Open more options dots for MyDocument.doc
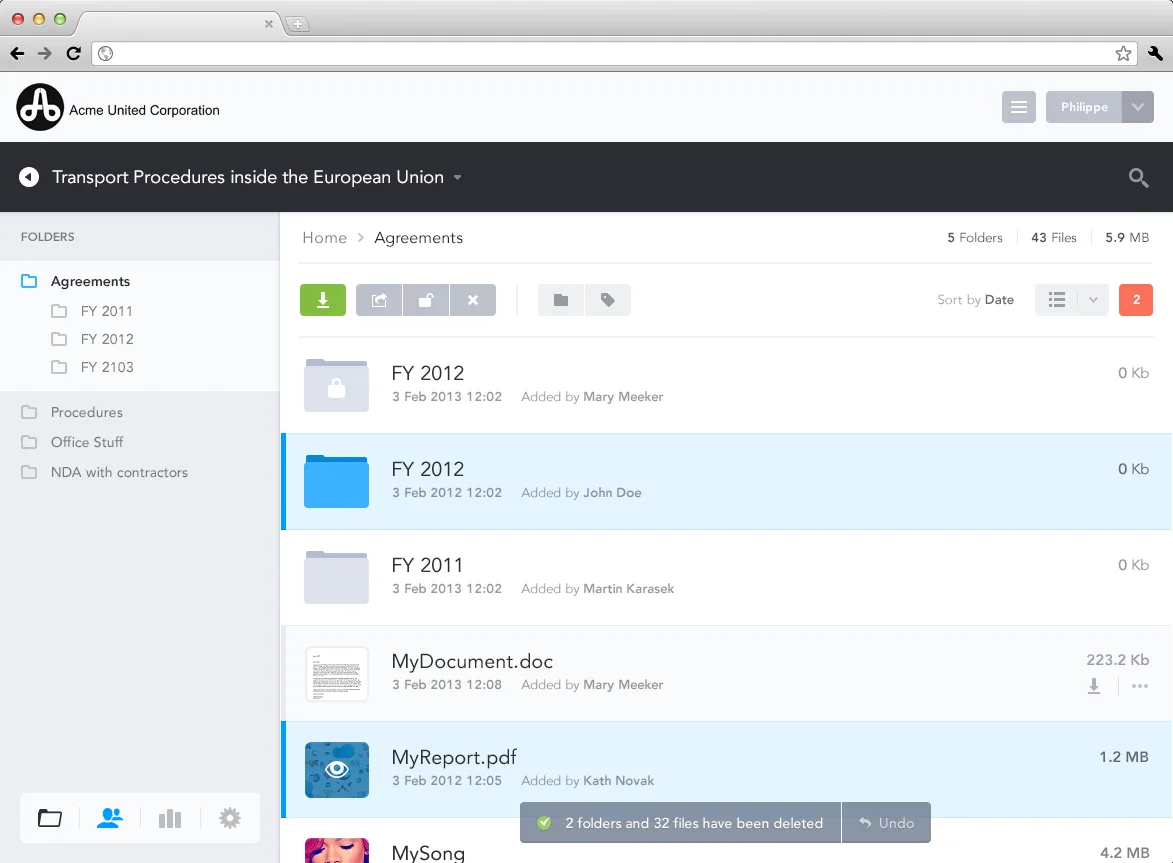Screen dimensions: 1173x863 pos(1139,686)
